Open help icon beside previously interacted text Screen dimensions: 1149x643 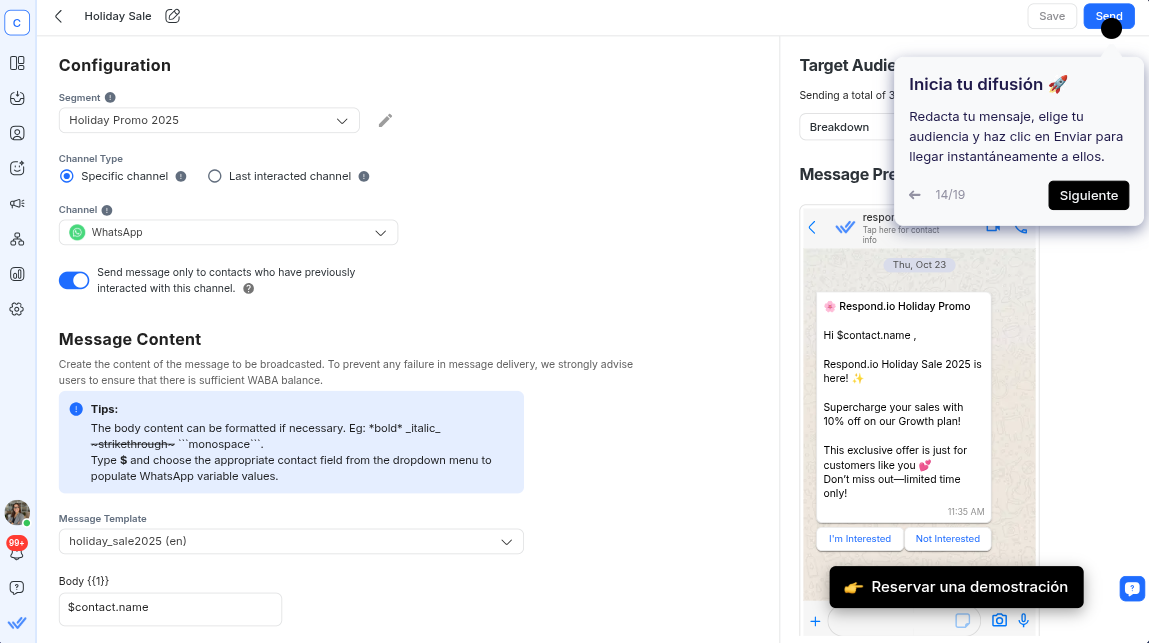click(x=248, y=288)
